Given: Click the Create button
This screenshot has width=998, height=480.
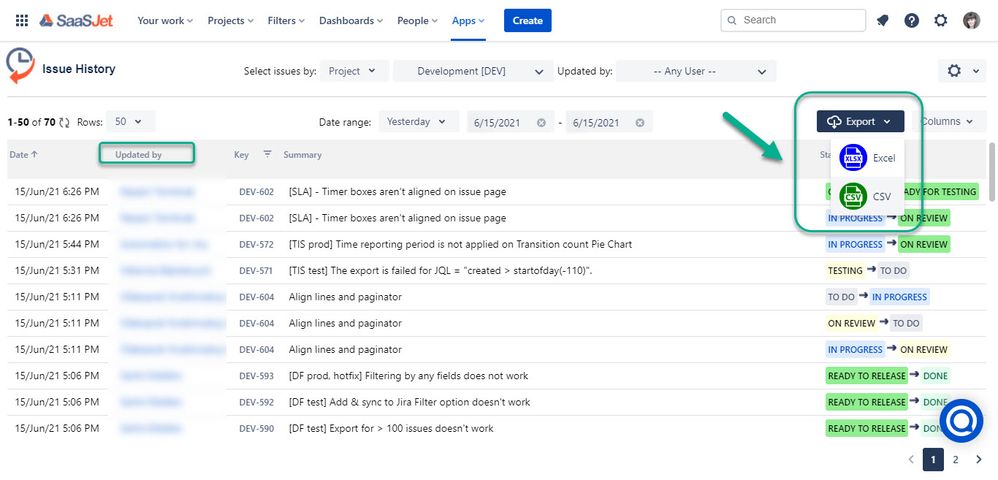Looking at the screenshot, I should pos(528,20).
